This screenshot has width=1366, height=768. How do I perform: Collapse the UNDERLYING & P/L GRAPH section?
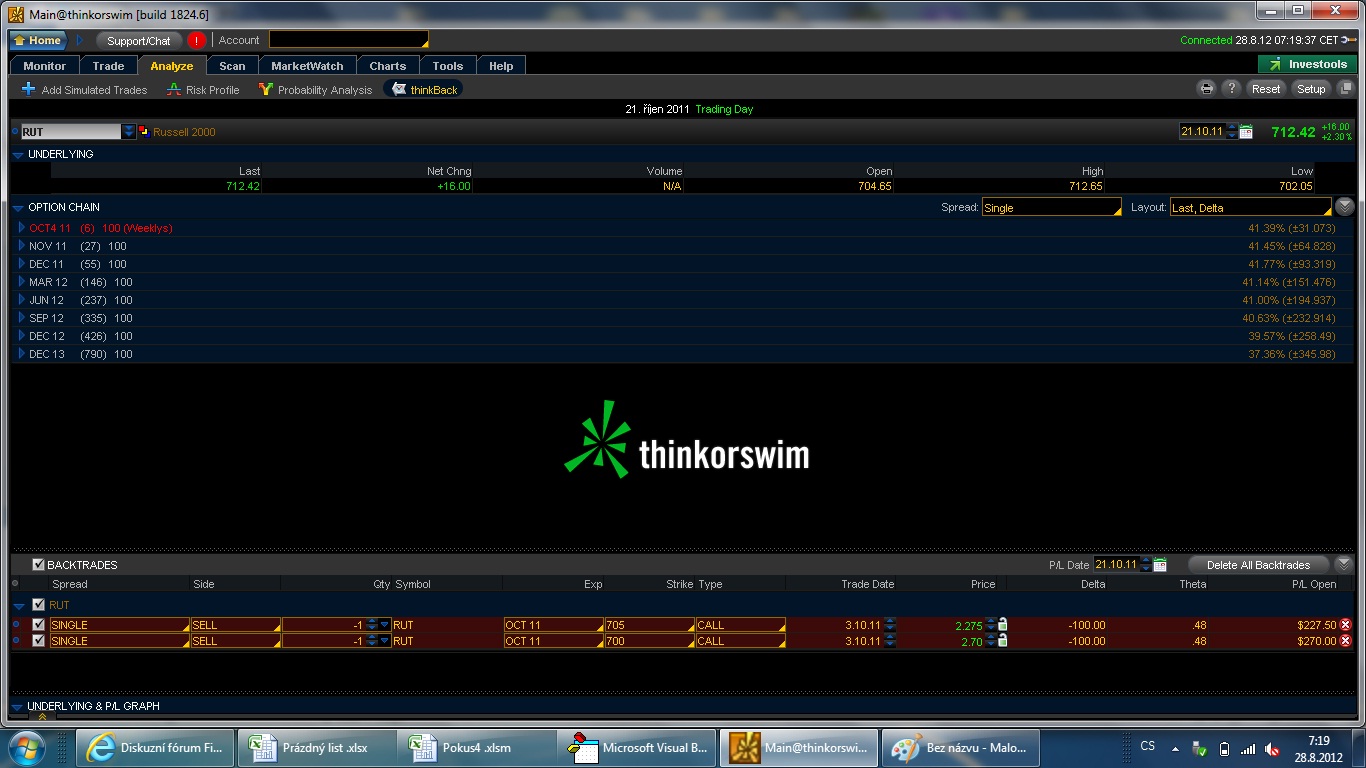[18, 707]
